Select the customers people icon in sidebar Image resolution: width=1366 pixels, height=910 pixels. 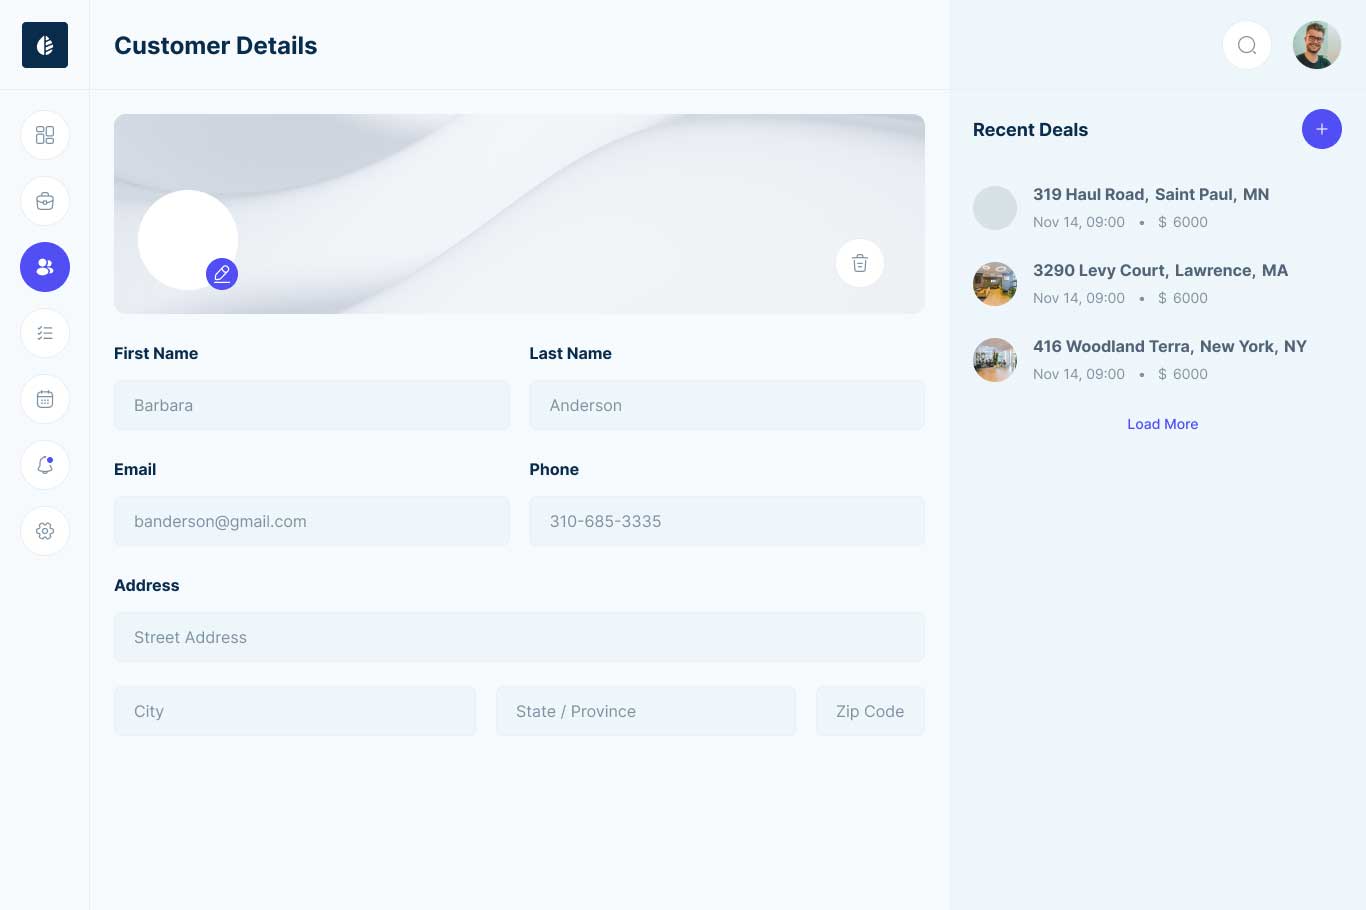click(45, 267)
